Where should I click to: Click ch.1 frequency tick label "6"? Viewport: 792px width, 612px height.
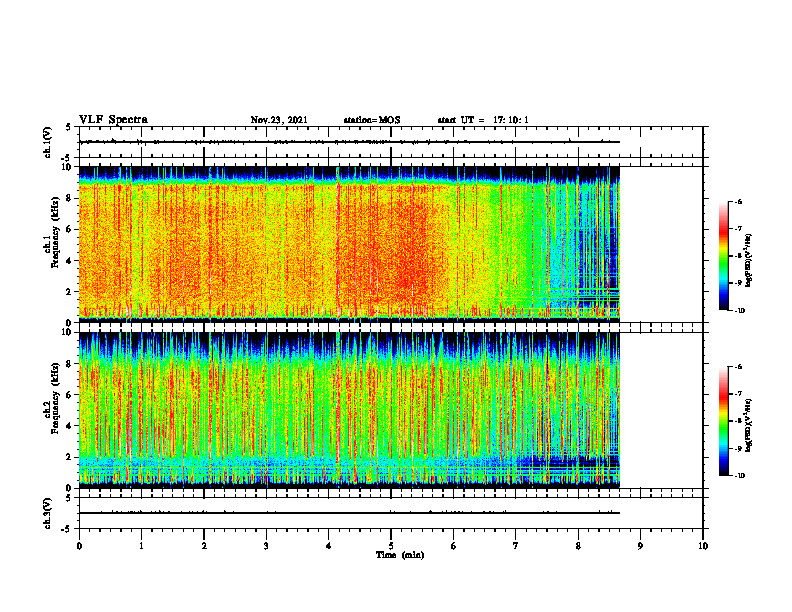pyautogui.click(x=69, y=229)
